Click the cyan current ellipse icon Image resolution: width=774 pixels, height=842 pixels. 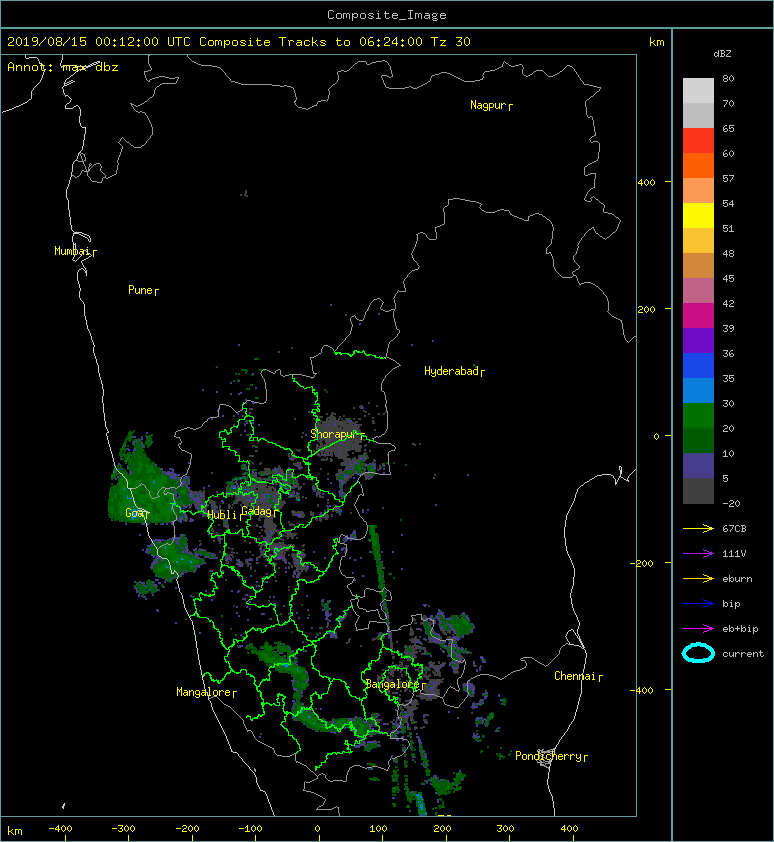698,653
